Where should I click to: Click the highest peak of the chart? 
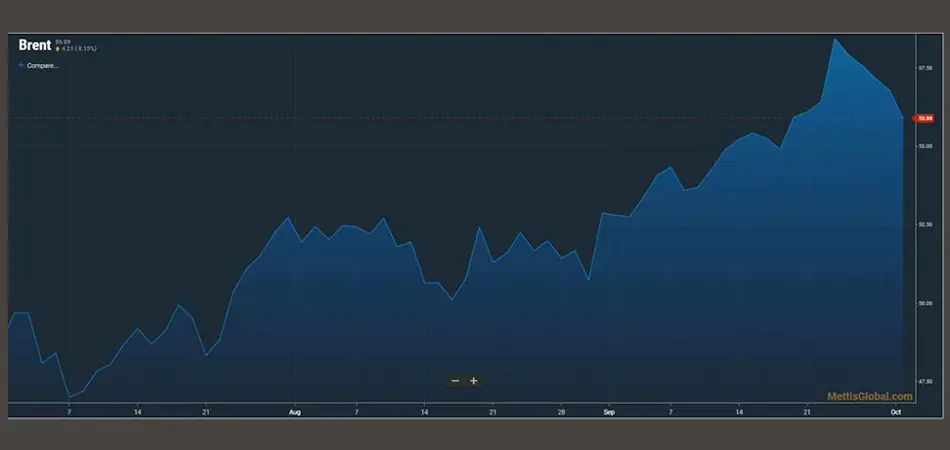point(835,39)
